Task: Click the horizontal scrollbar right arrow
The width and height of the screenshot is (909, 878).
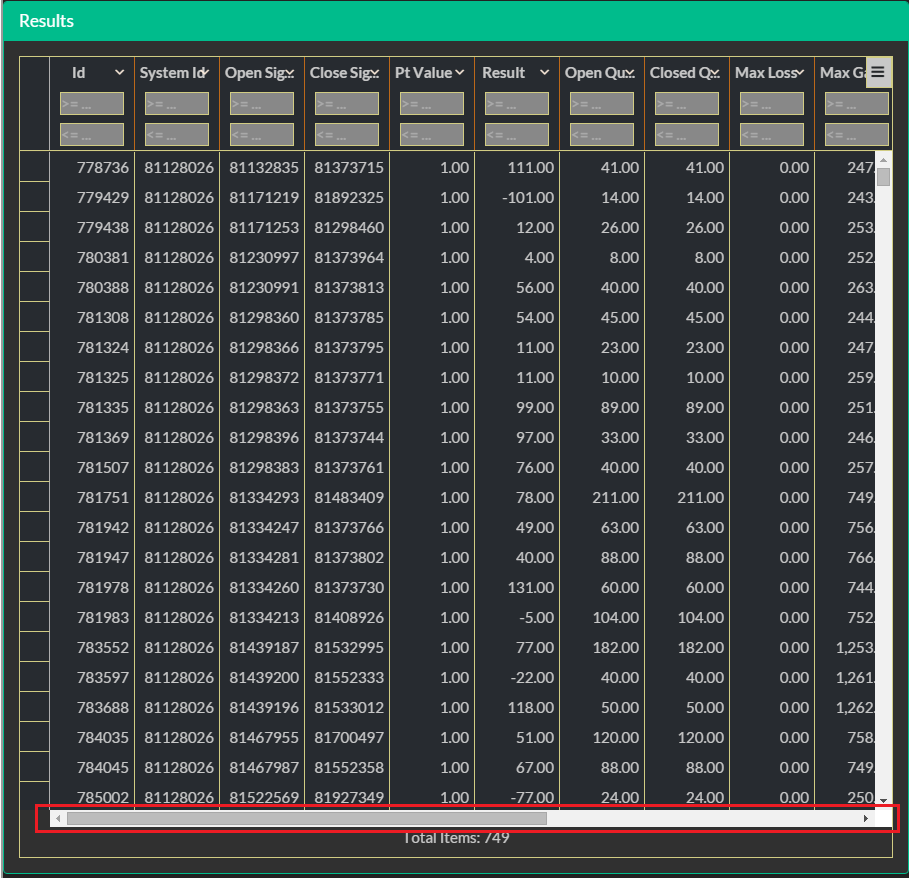Action: pyautogui.click(x=866, y=818)
